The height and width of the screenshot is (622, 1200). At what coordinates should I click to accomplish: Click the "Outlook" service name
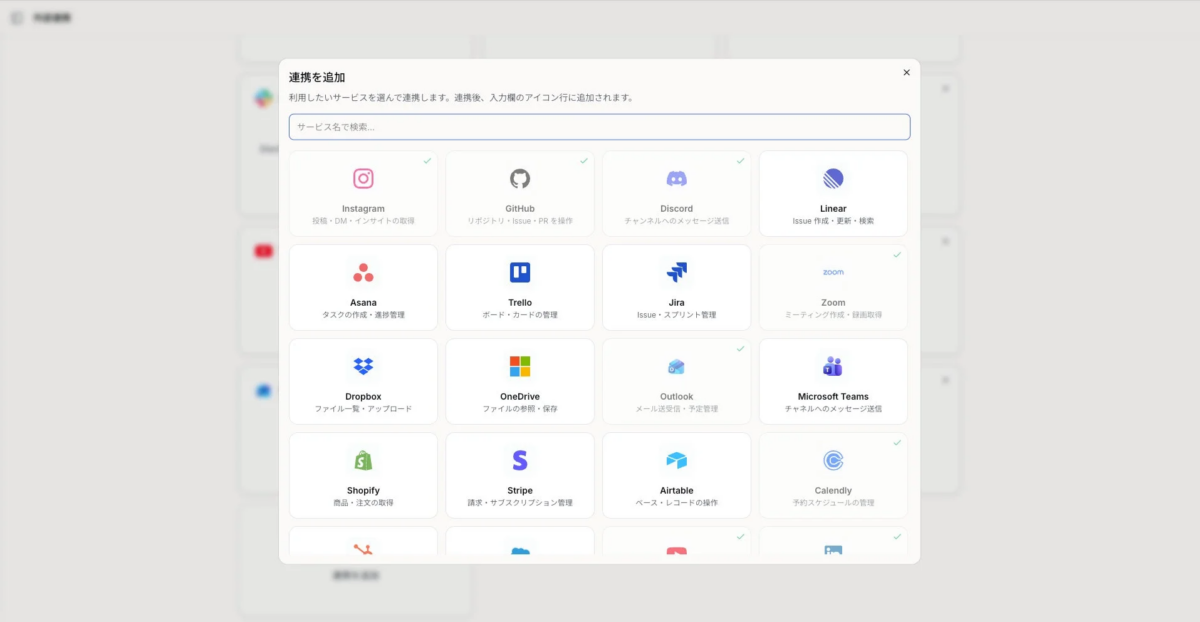tap(677, 397)
